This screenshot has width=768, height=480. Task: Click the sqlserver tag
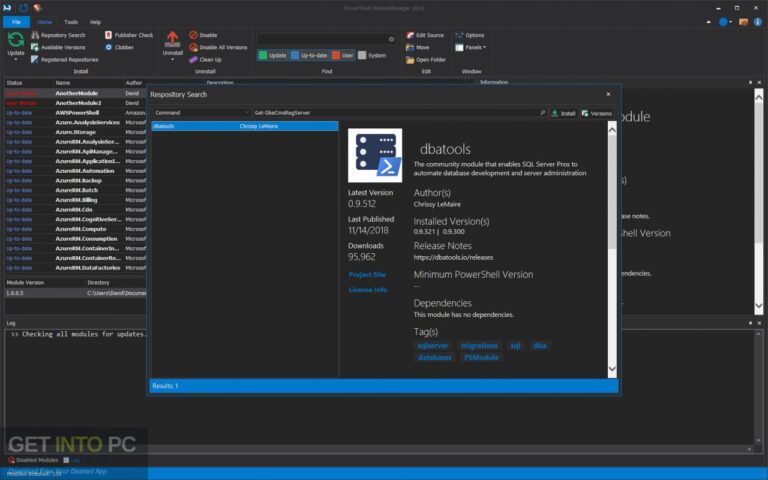pyautogui.click(x=432, y=346)
